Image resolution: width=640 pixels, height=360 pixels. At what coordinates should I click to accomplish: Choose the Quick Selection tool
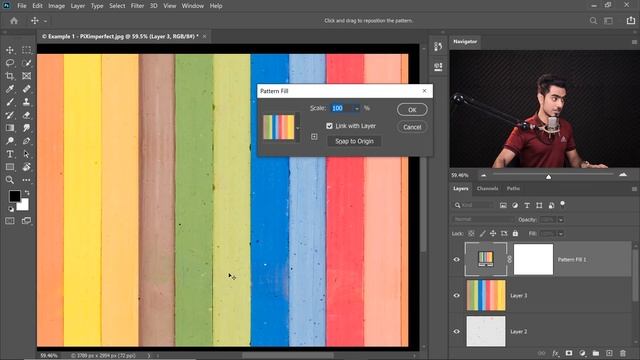point(27,63)
